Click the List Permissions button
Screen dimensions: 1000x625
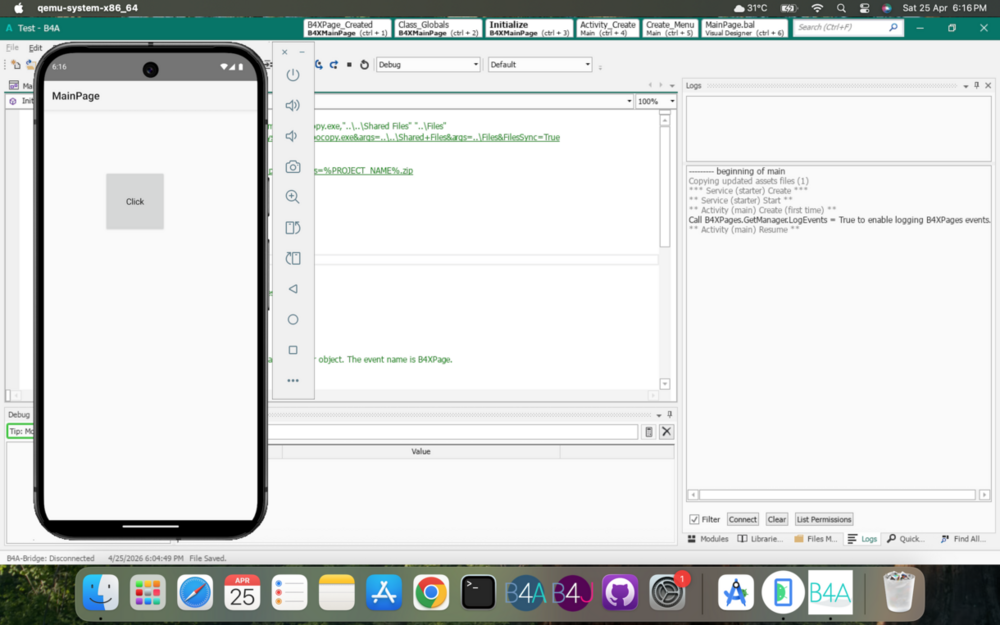(x=823, y=518)
